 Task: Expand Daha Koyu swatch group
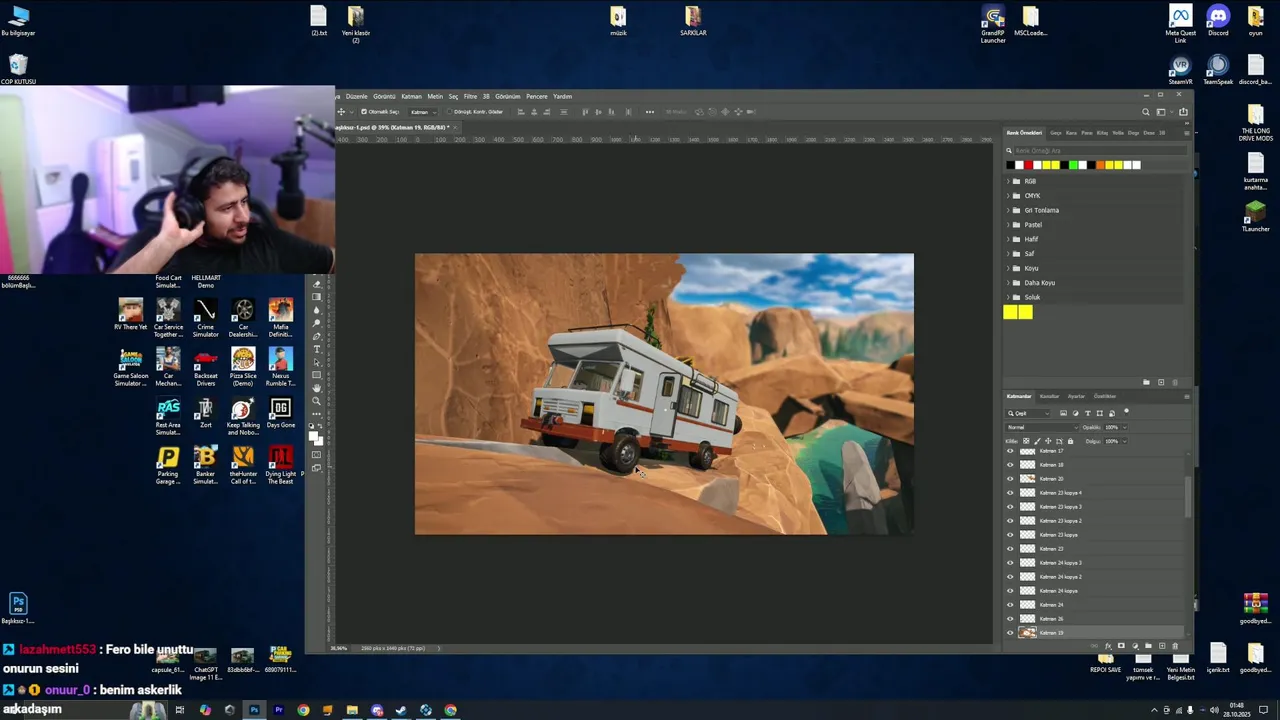click(1008, 283)
